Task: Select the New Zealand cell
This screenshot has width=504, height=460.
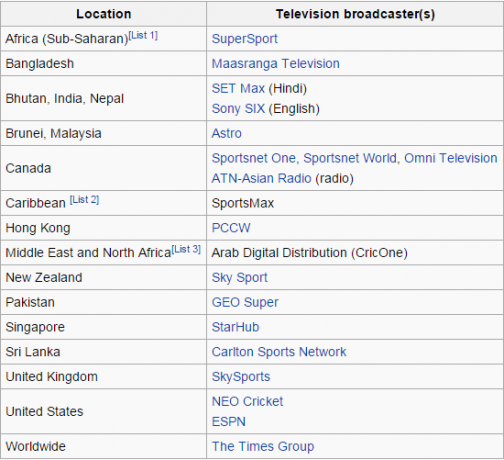Action: pos(104,278)
